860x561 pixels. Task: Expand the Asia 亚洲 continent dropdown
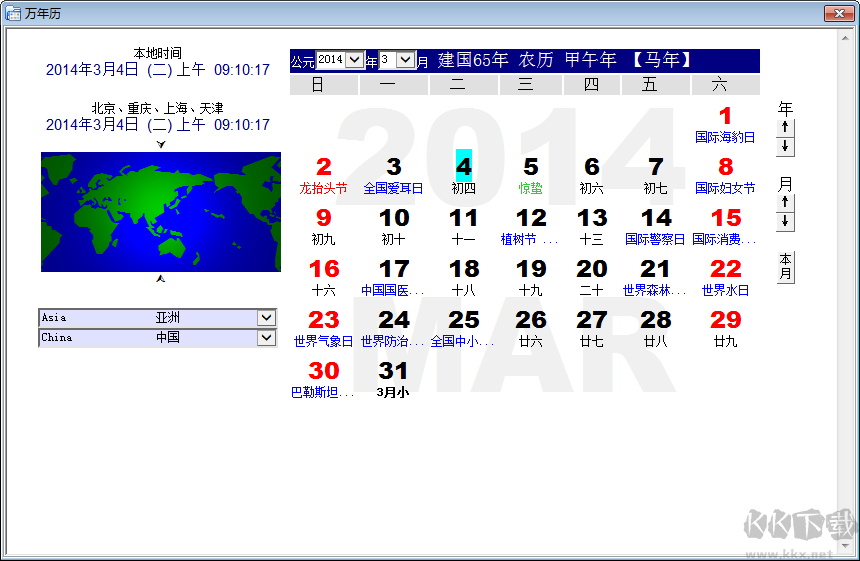(x=267, y=318)
